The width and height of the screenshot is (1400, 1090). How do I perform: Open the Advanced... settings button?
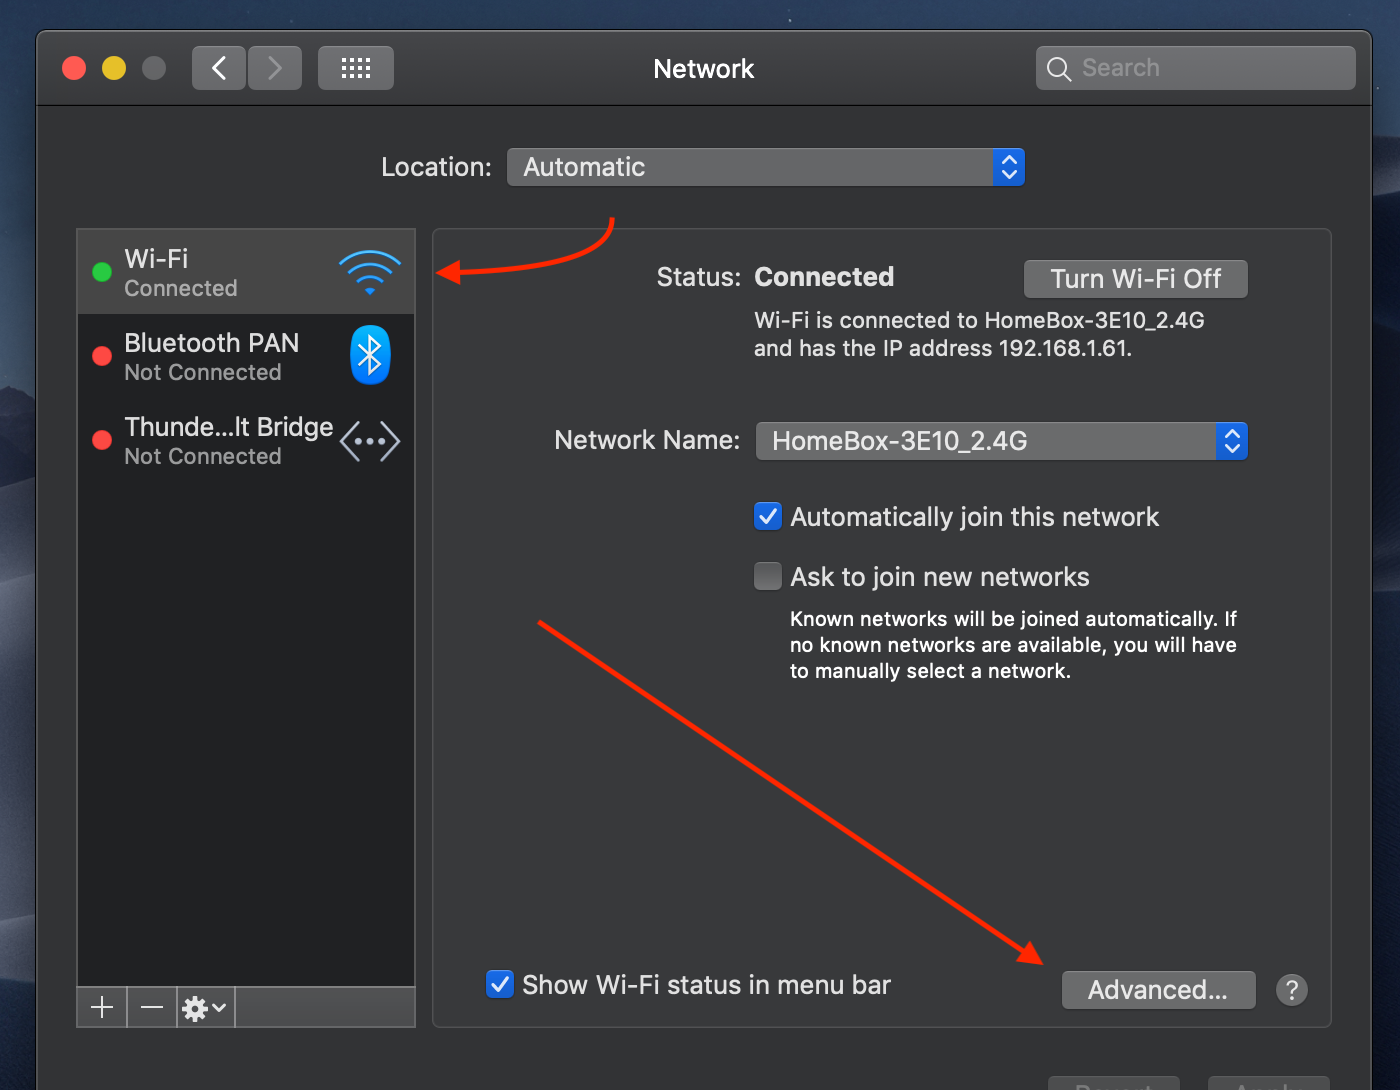click(x=1158, y=990)
